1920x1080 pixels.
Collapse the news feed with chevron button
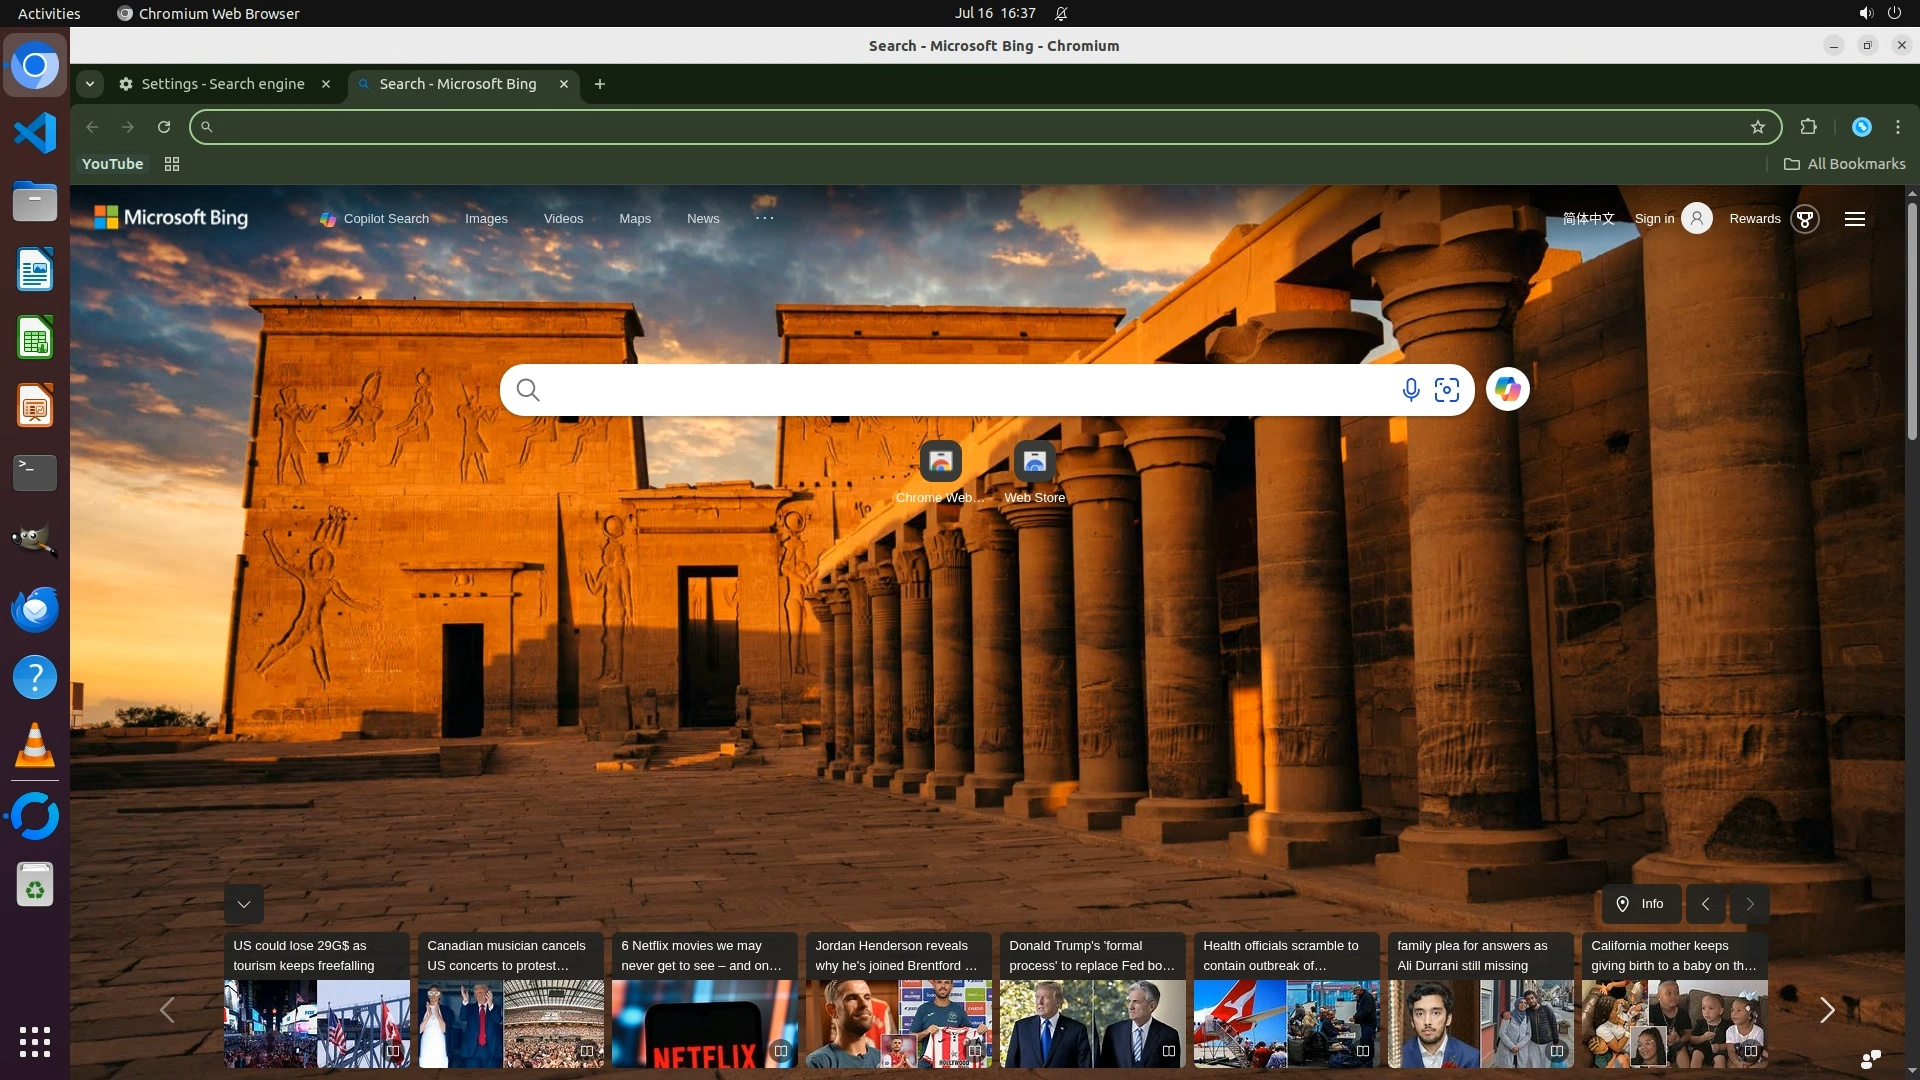click(x=243, y=904)
